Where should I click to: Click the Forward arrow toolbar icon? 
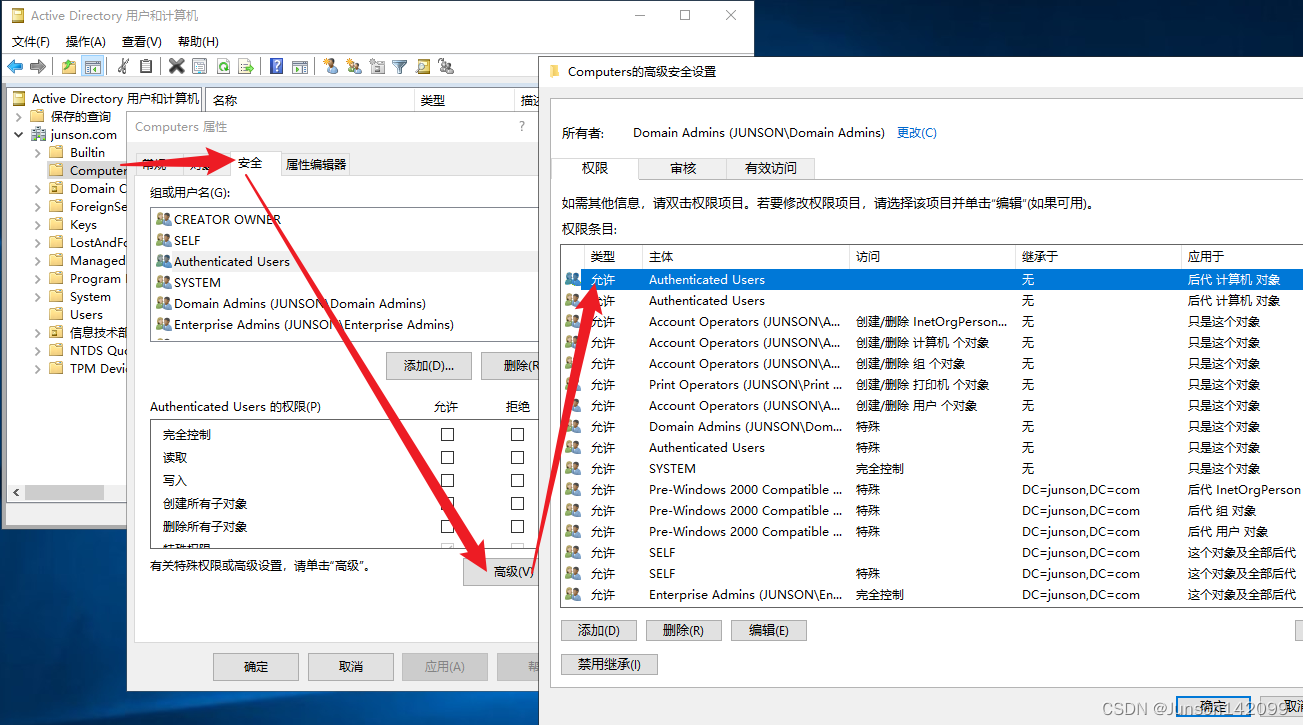click(x=38, y=66)
